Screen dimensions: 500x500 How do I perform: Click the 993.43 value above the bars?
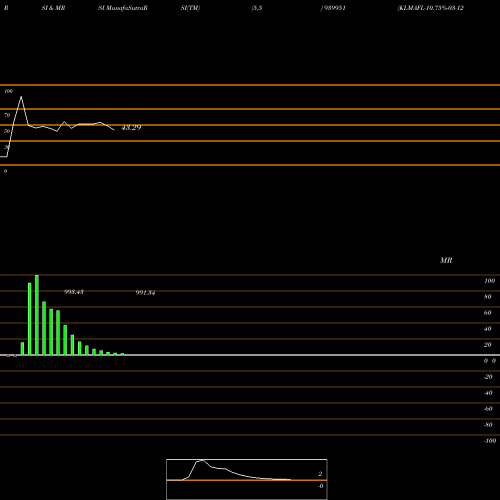coord(74,292)
